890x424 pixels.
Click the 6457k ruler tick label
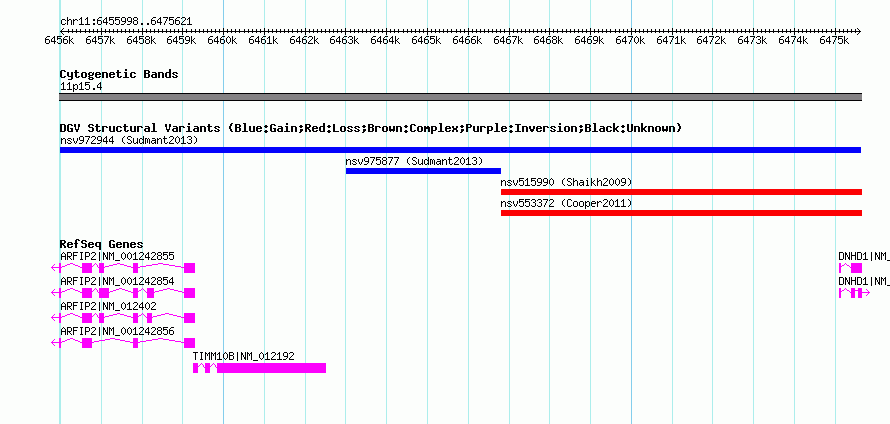[x=100, y=41]
